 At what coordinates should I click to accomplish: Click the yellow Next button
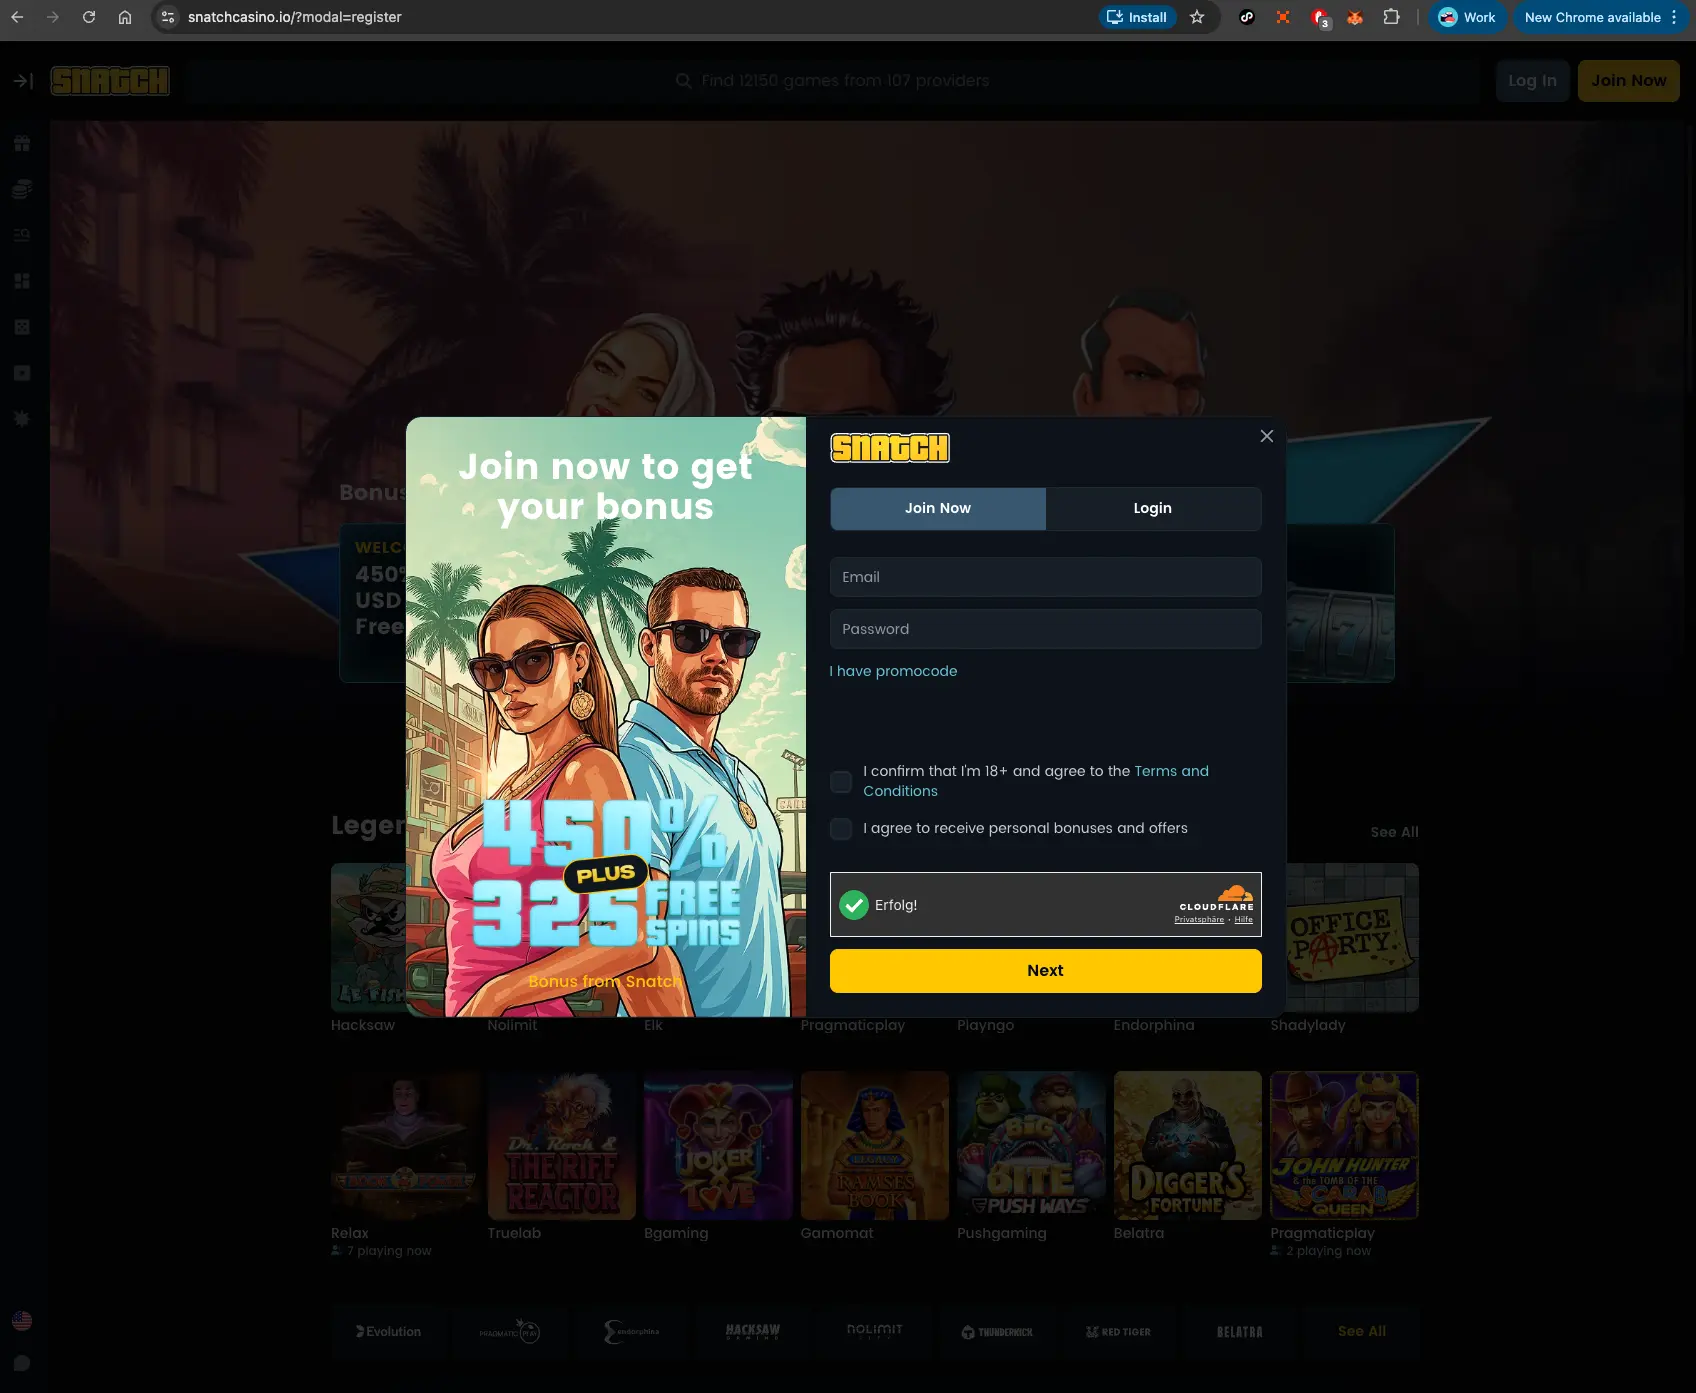point(1045,971)
